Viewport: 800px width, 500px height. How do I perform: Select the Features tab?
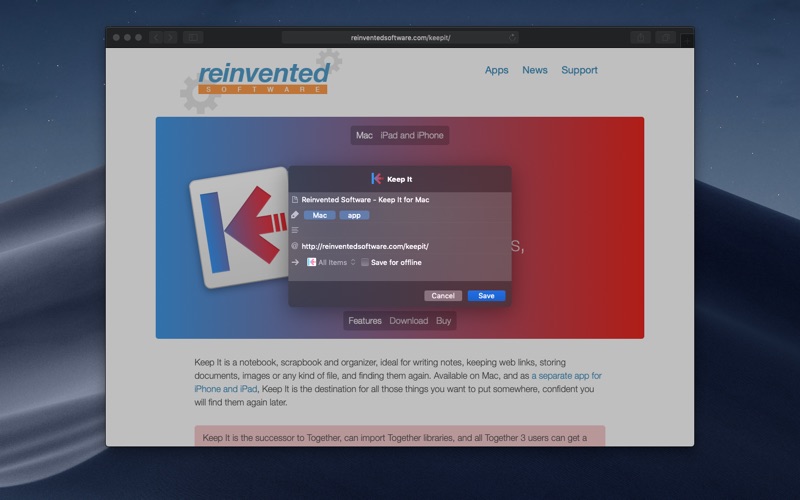[365, 321]
